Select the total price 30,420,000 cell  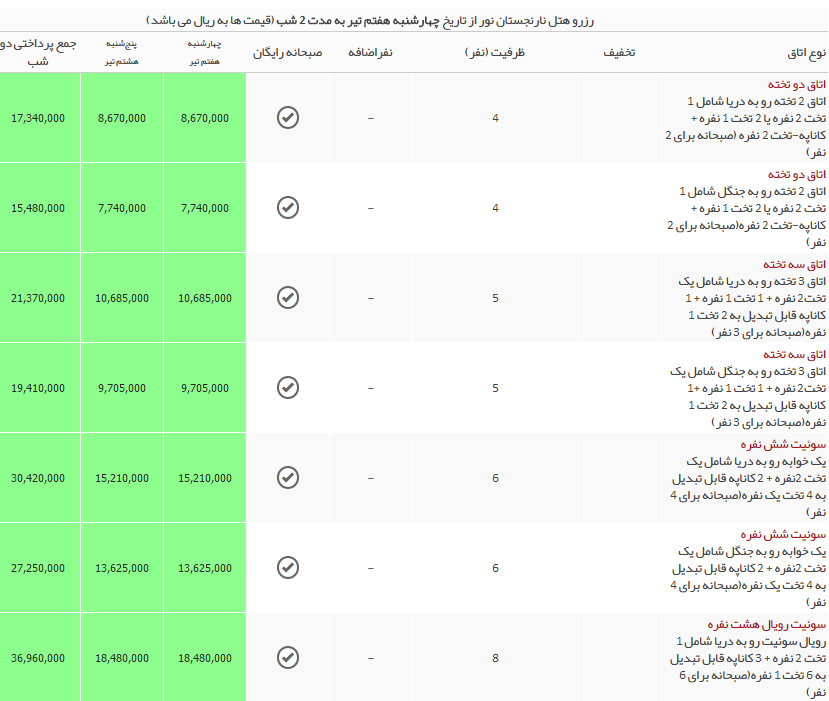point(40,477)
